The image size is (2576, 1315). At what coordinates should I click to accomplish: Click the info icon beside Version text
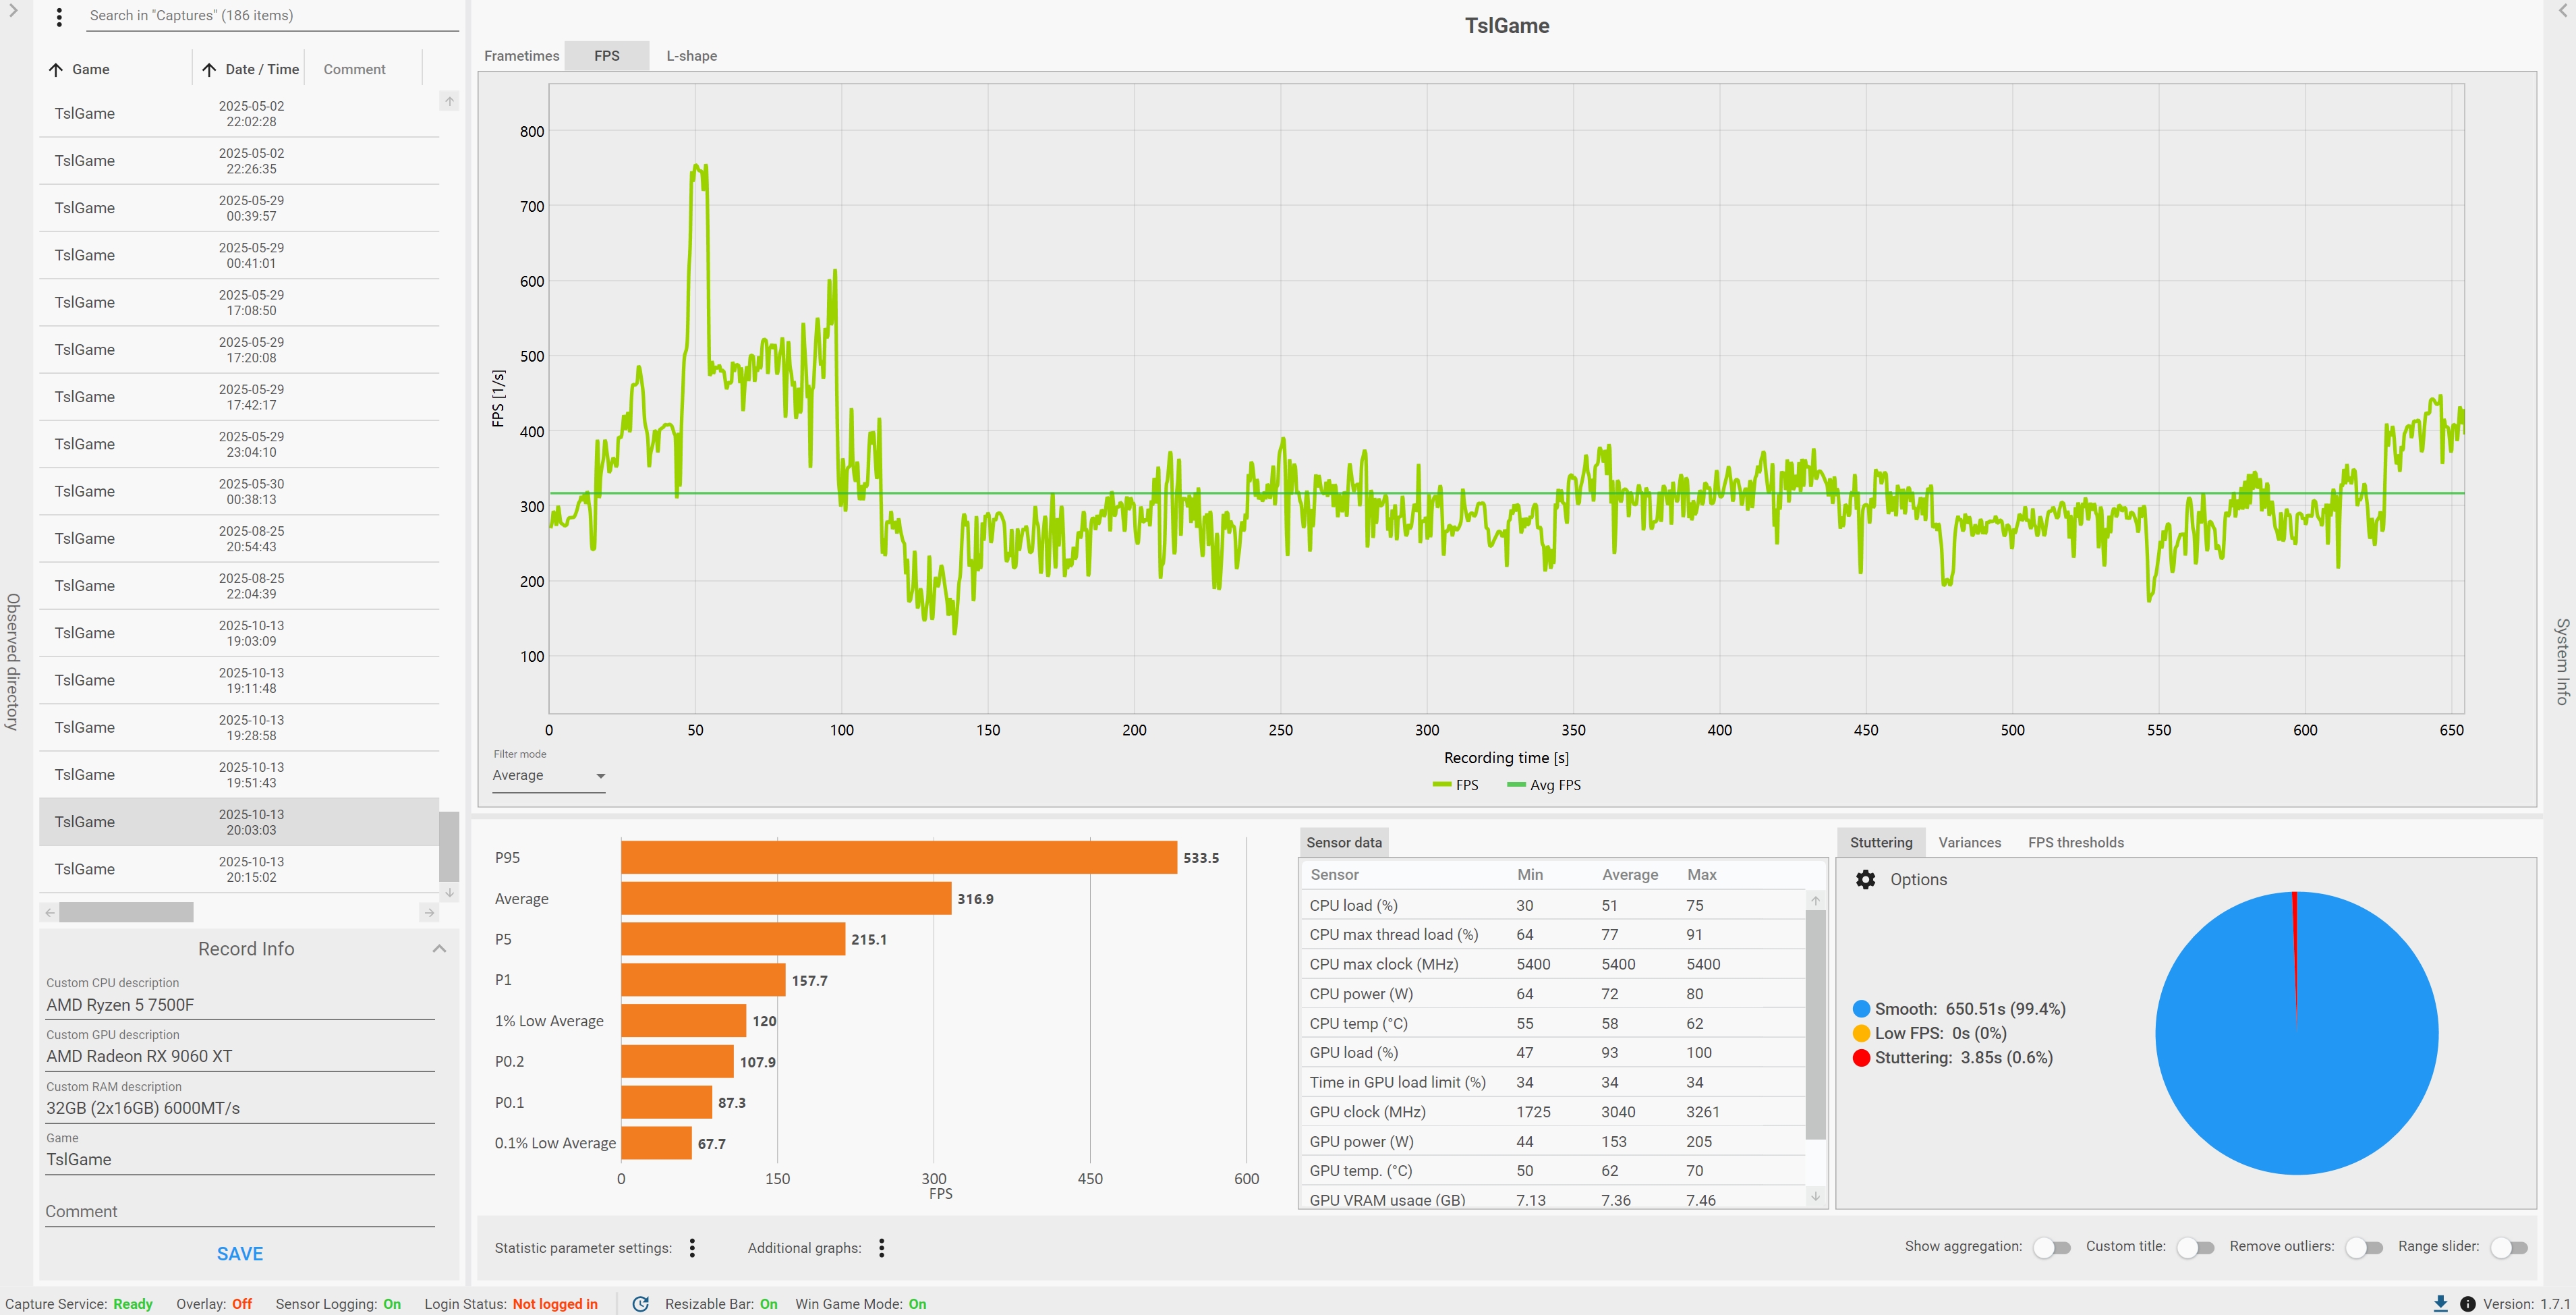click(x=2467, y=1303)
